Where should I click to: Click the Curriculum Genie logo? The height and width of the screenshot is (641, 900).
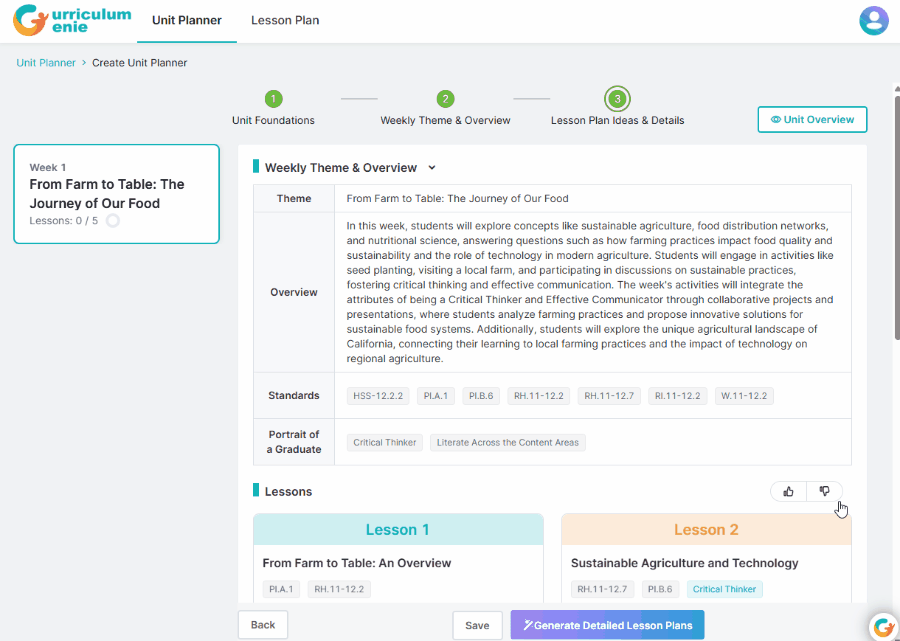click(x=72, y=21)
